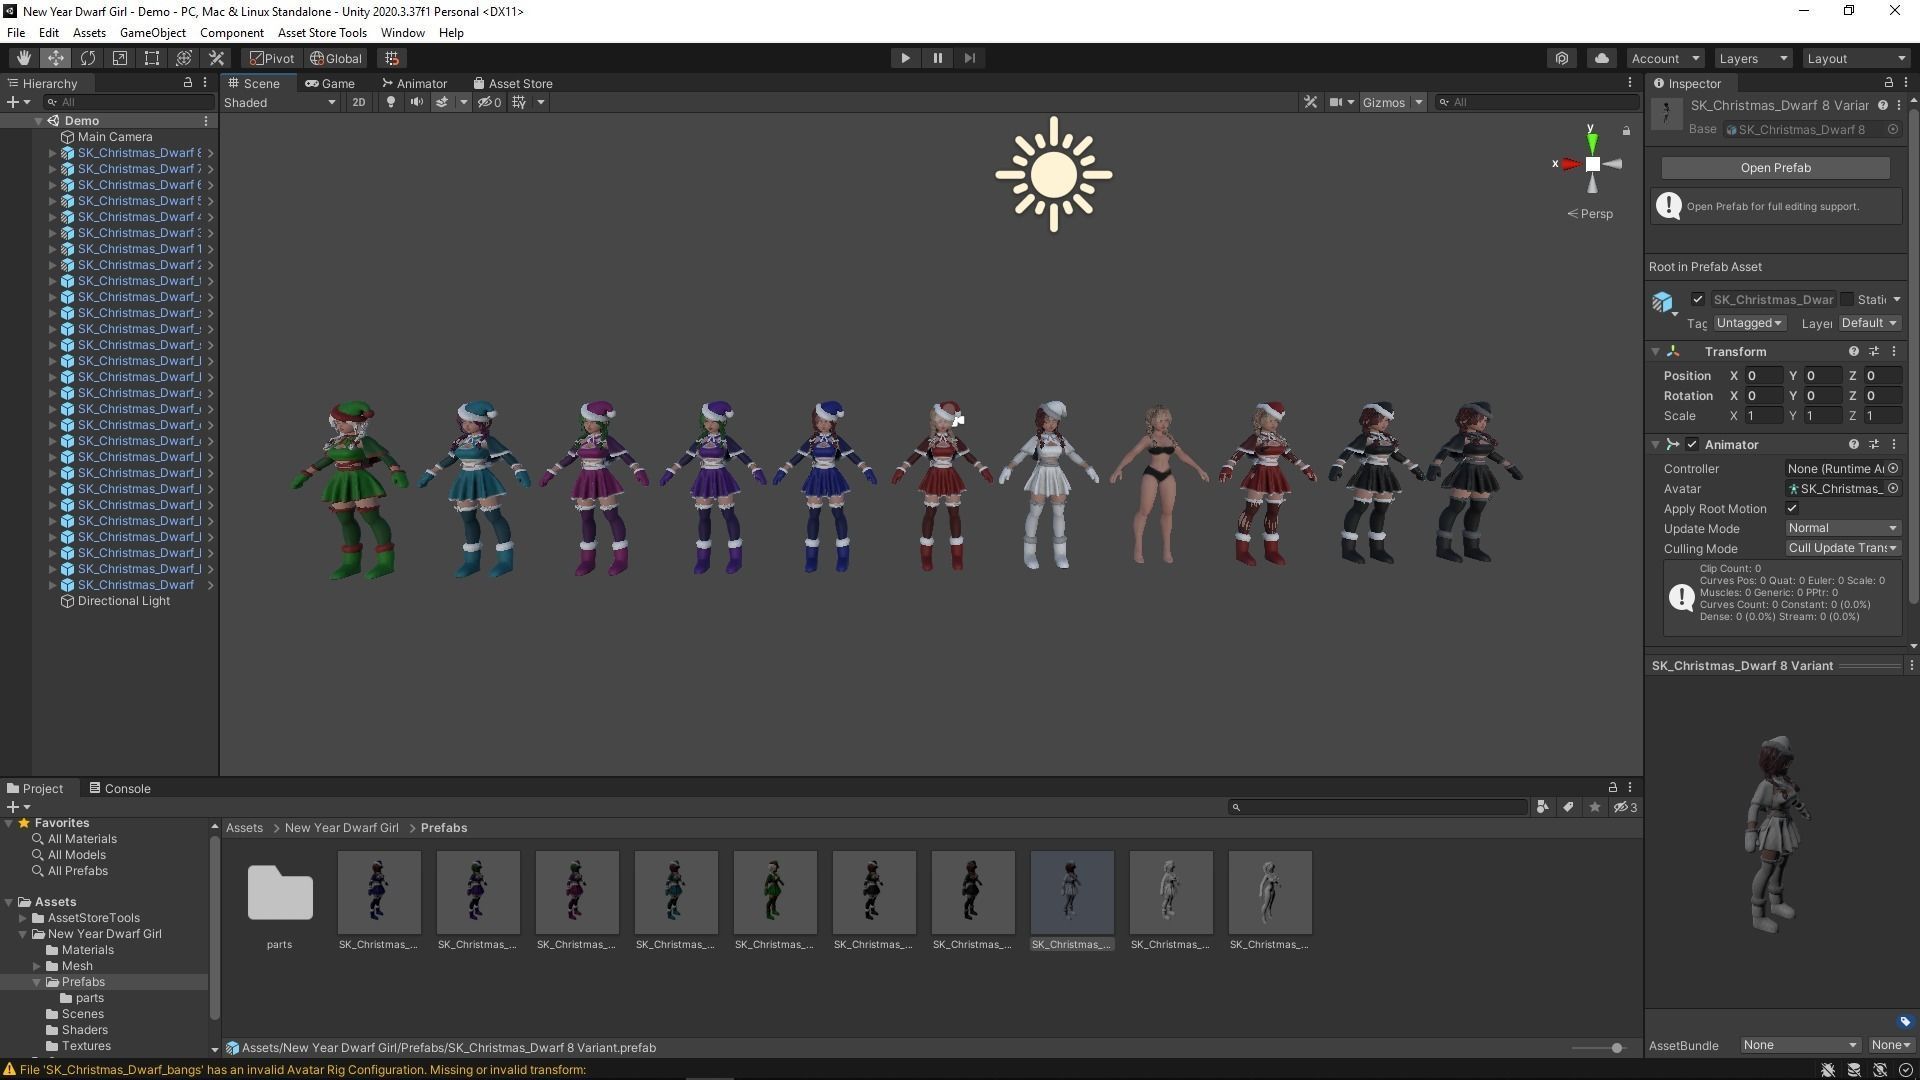Select the Rect tool

click(152, 58)
